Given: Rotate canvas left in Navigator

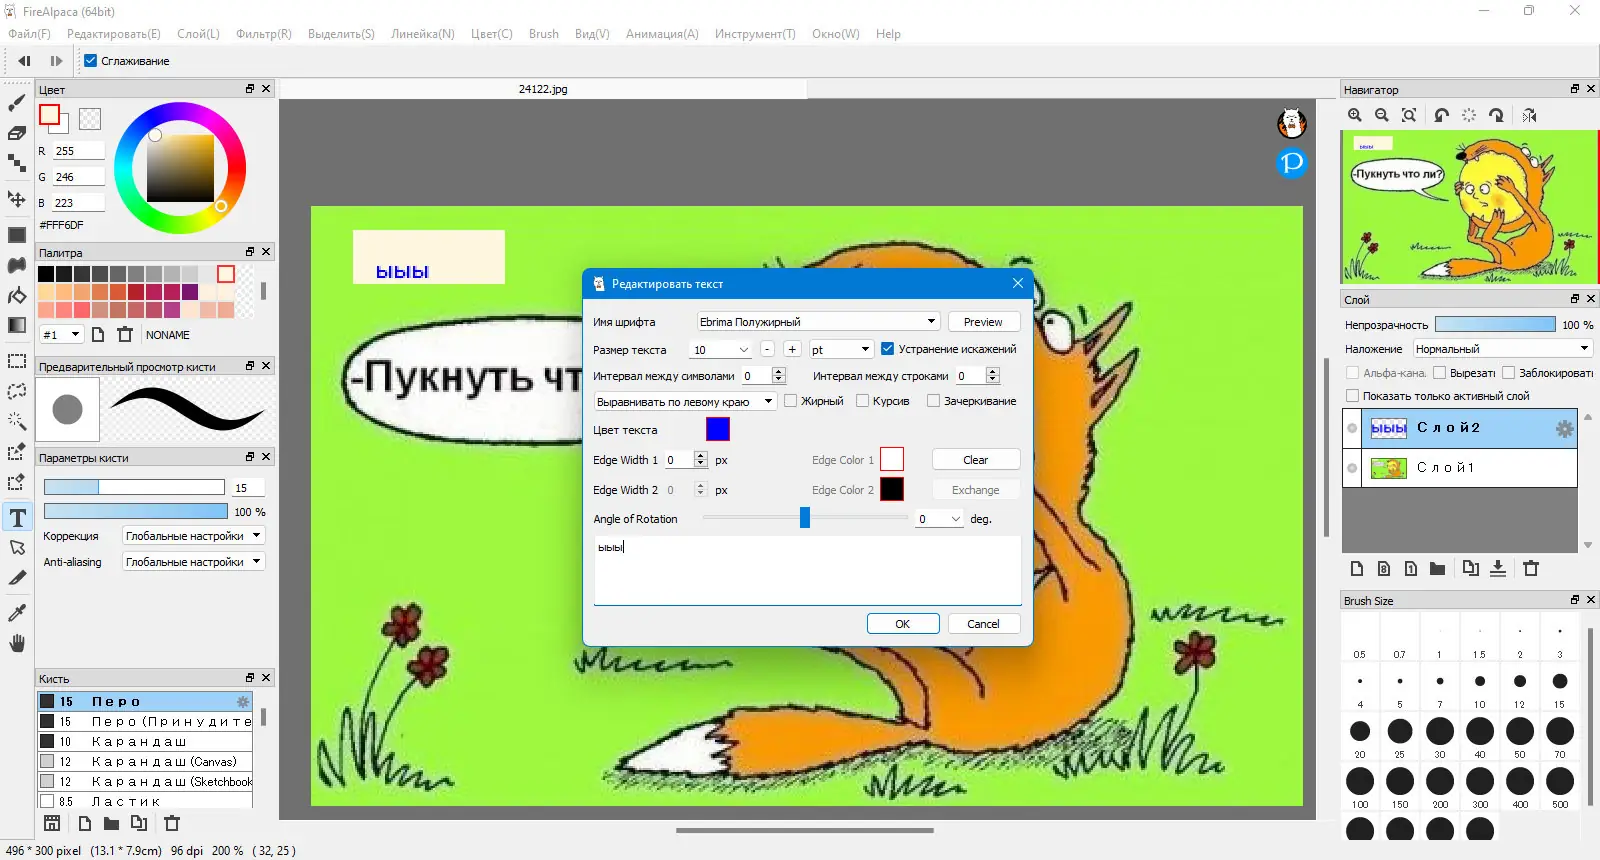Looking at the screenshot, I should [x=1441, y=115].
